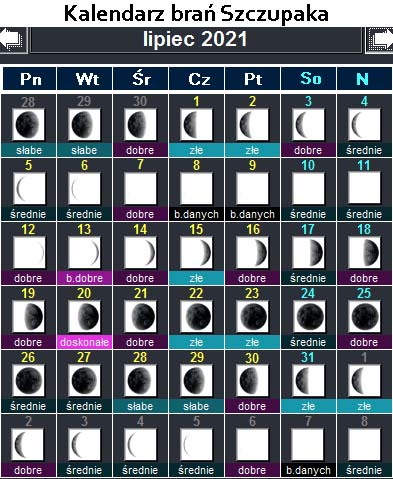Select the So weekday column header
This screenshot has height=479, width=393.
[308, 79]
